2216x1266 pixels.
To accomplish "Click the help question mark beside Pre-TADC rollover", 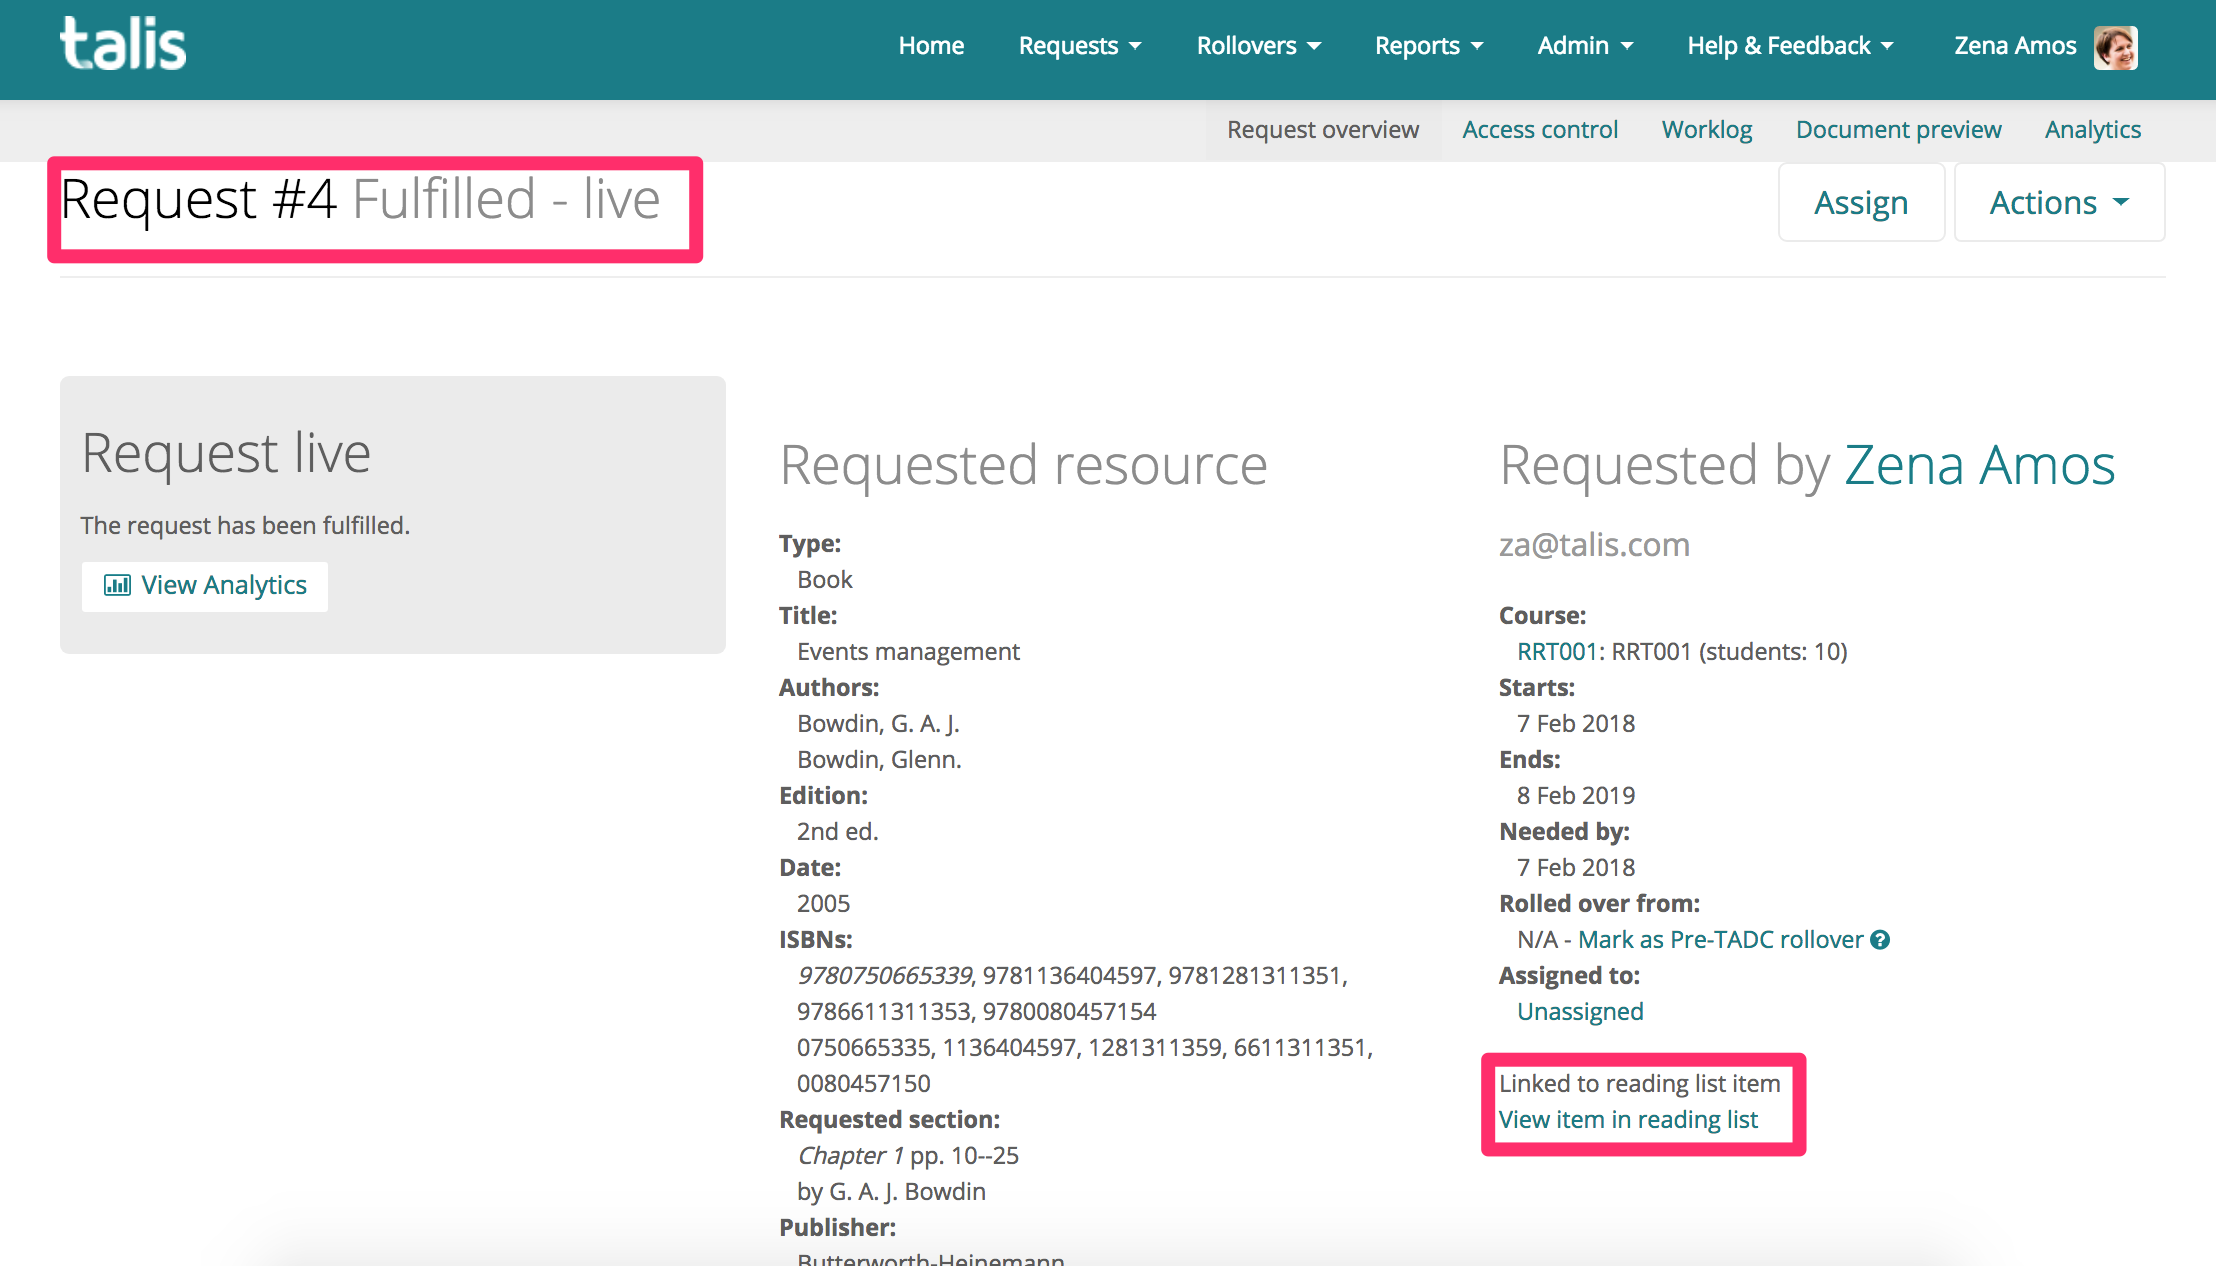I will point(1880,939).
